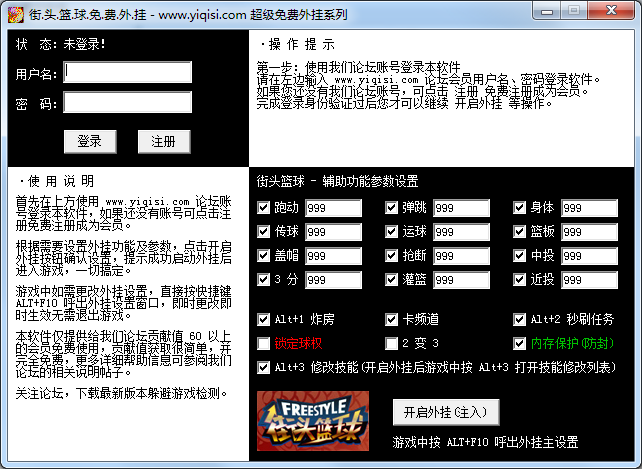This screenshot has width=642, height=469.
Task: Toggle the 身体 checkbox
Action: tap(520, 208)
